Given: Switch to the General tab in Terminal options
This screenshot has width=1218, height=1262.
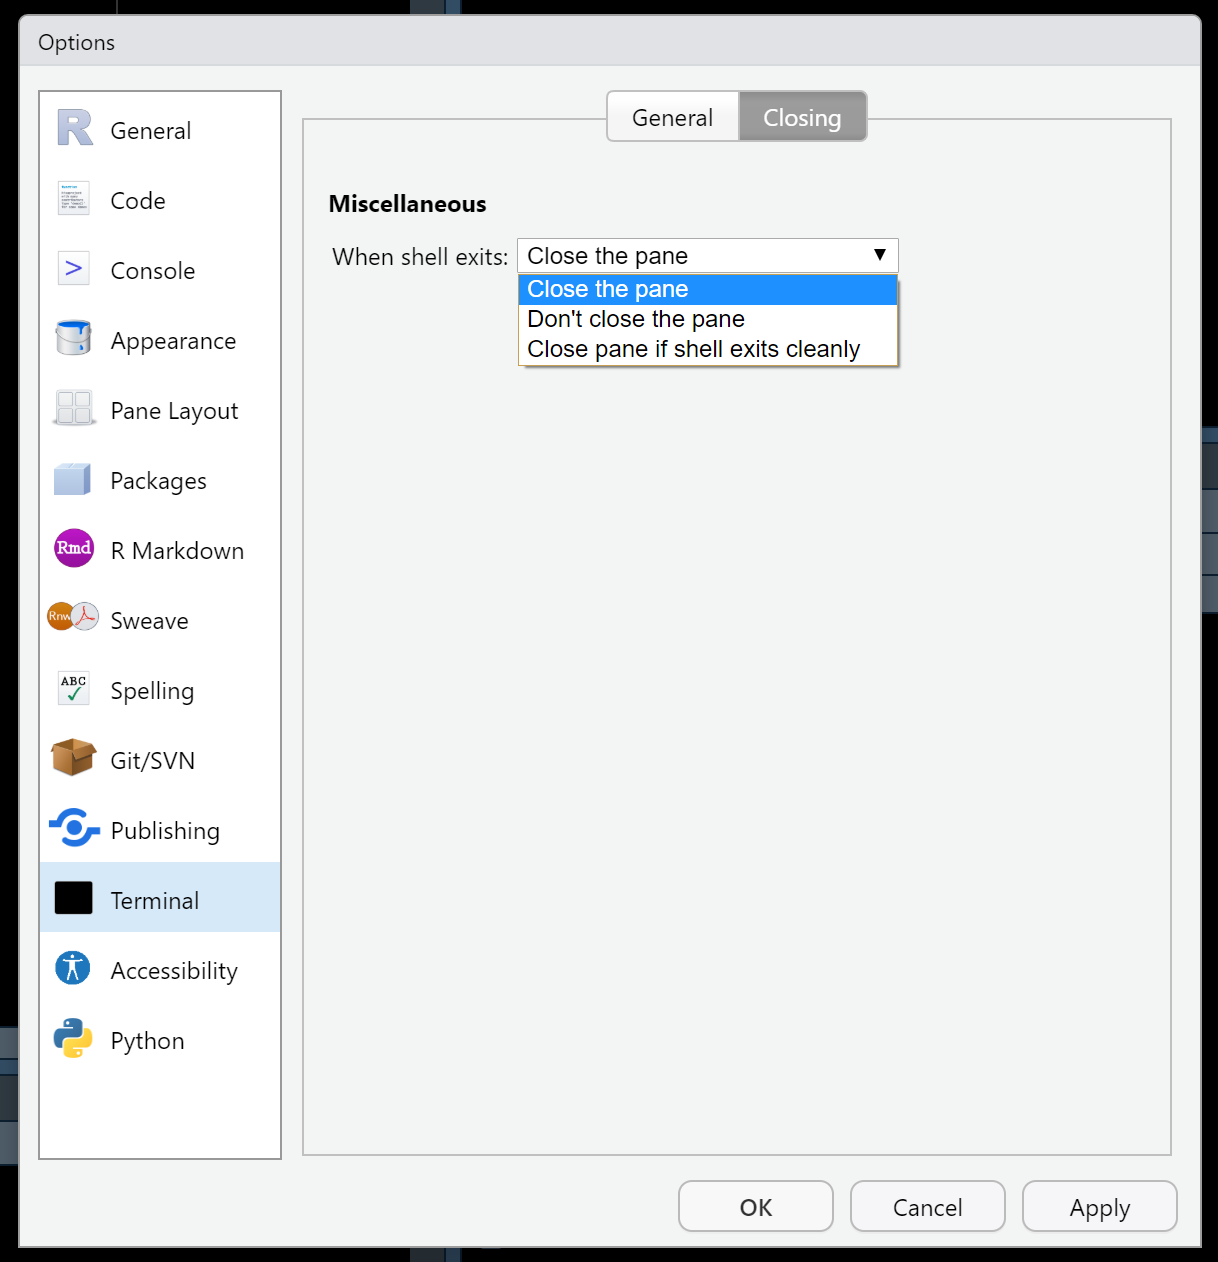Looking at the screenshot, I should pyautogui.click(x=673, y=117).
